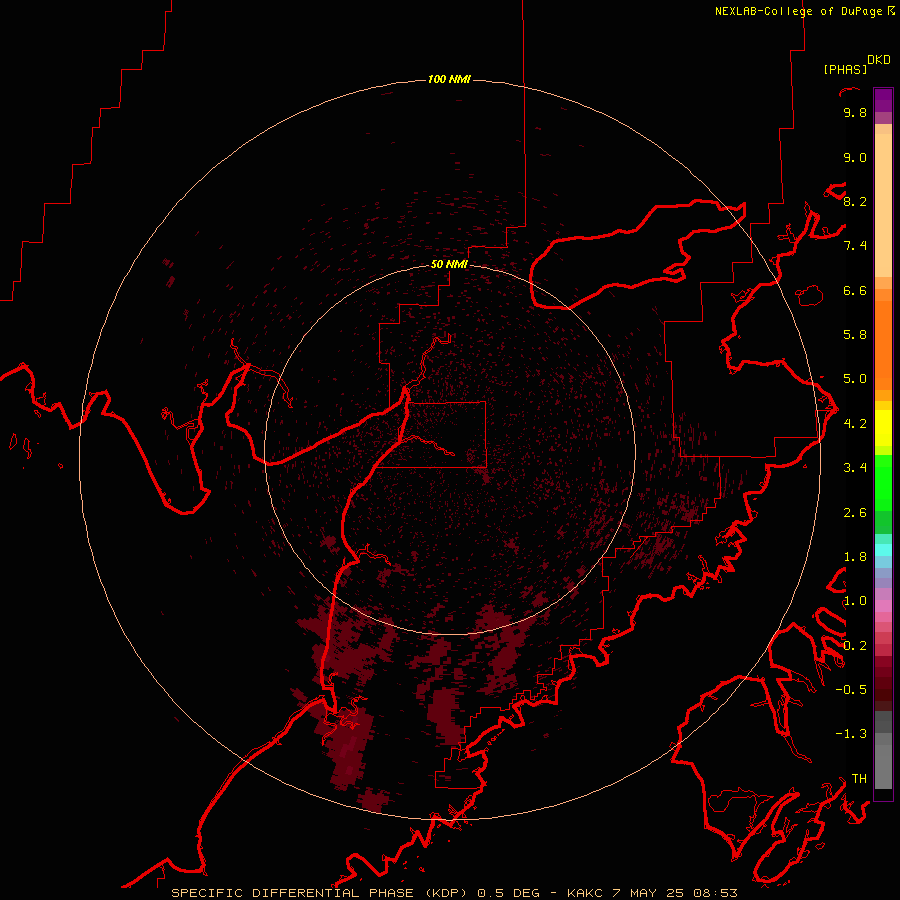Click the 50 NMI range ring label
Screen dimensions: 900x900
[x=449, y=264]
